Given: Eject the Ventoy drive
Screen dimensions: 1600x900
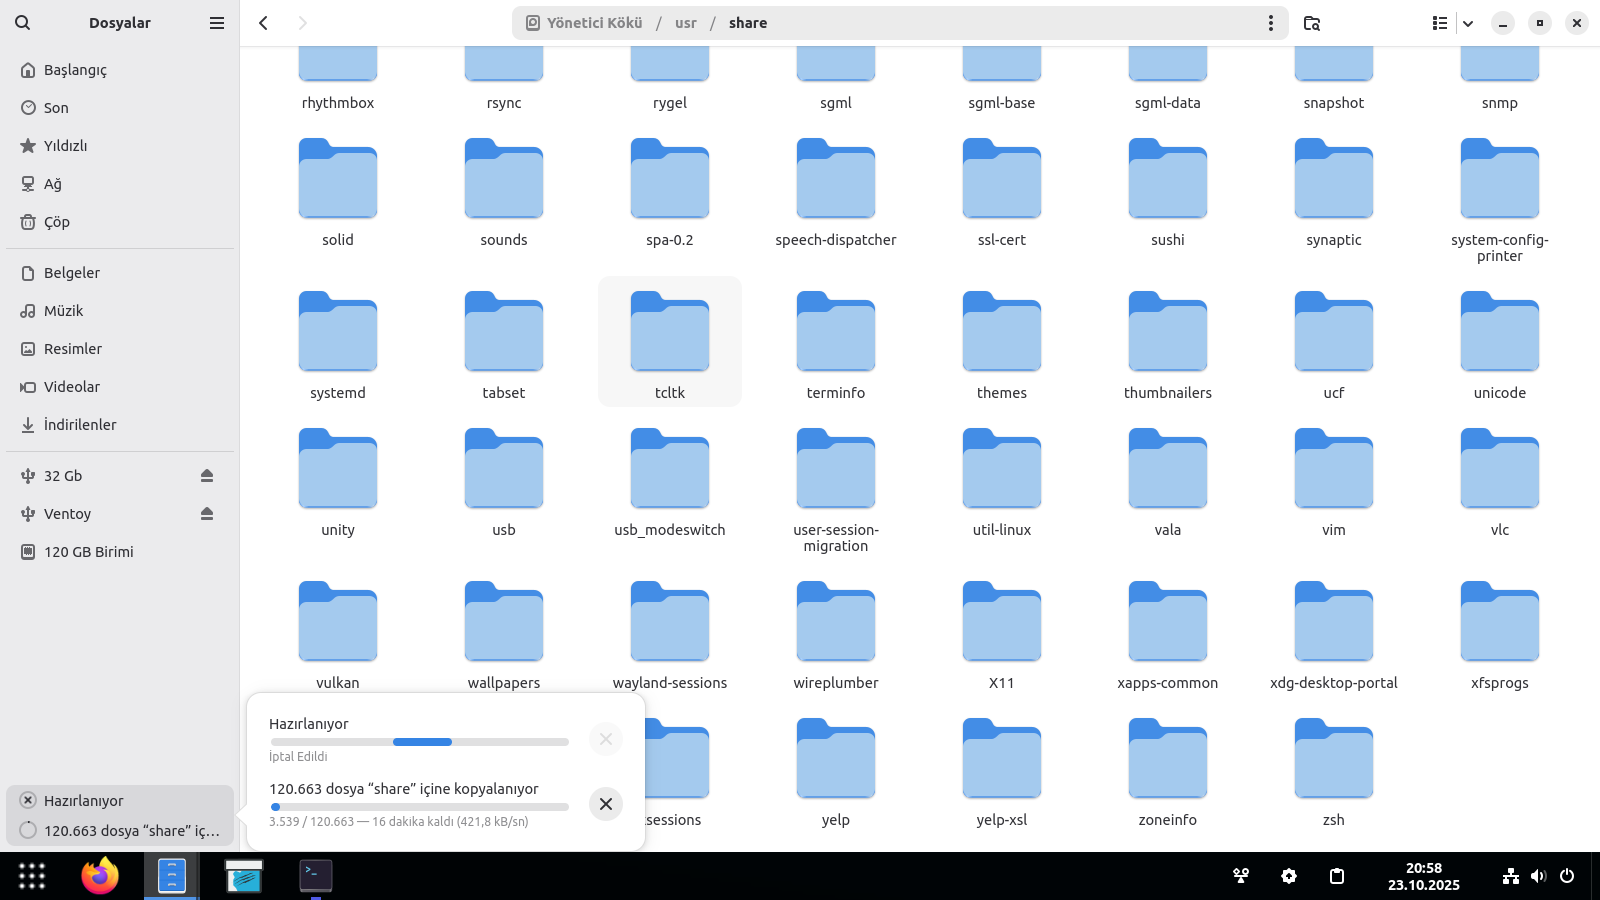Looking at the screenshot, I should [207, 514].
